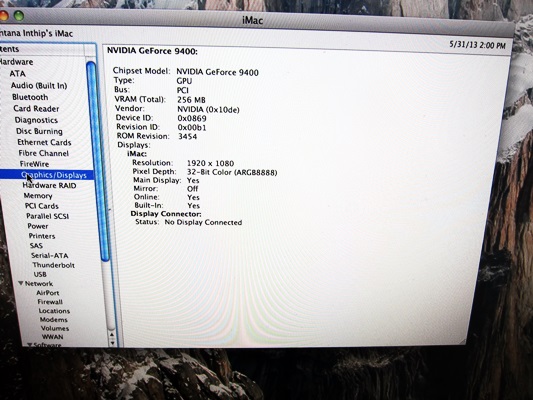Select the Network category label
533x400 pixels.
tap(39, 283)
